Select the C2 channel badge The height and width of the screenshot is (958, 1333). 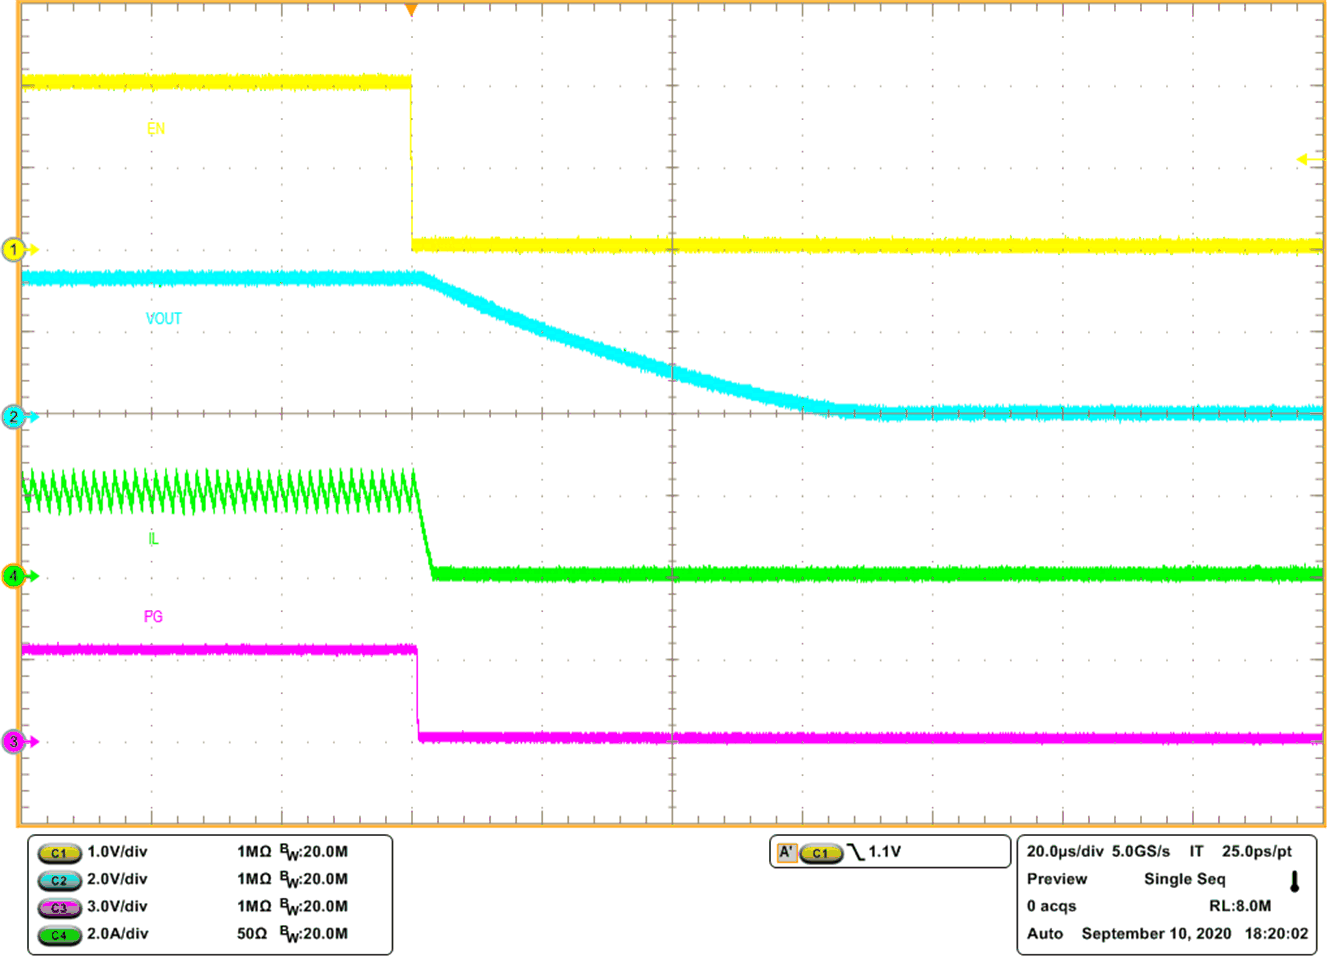[58, 880]
